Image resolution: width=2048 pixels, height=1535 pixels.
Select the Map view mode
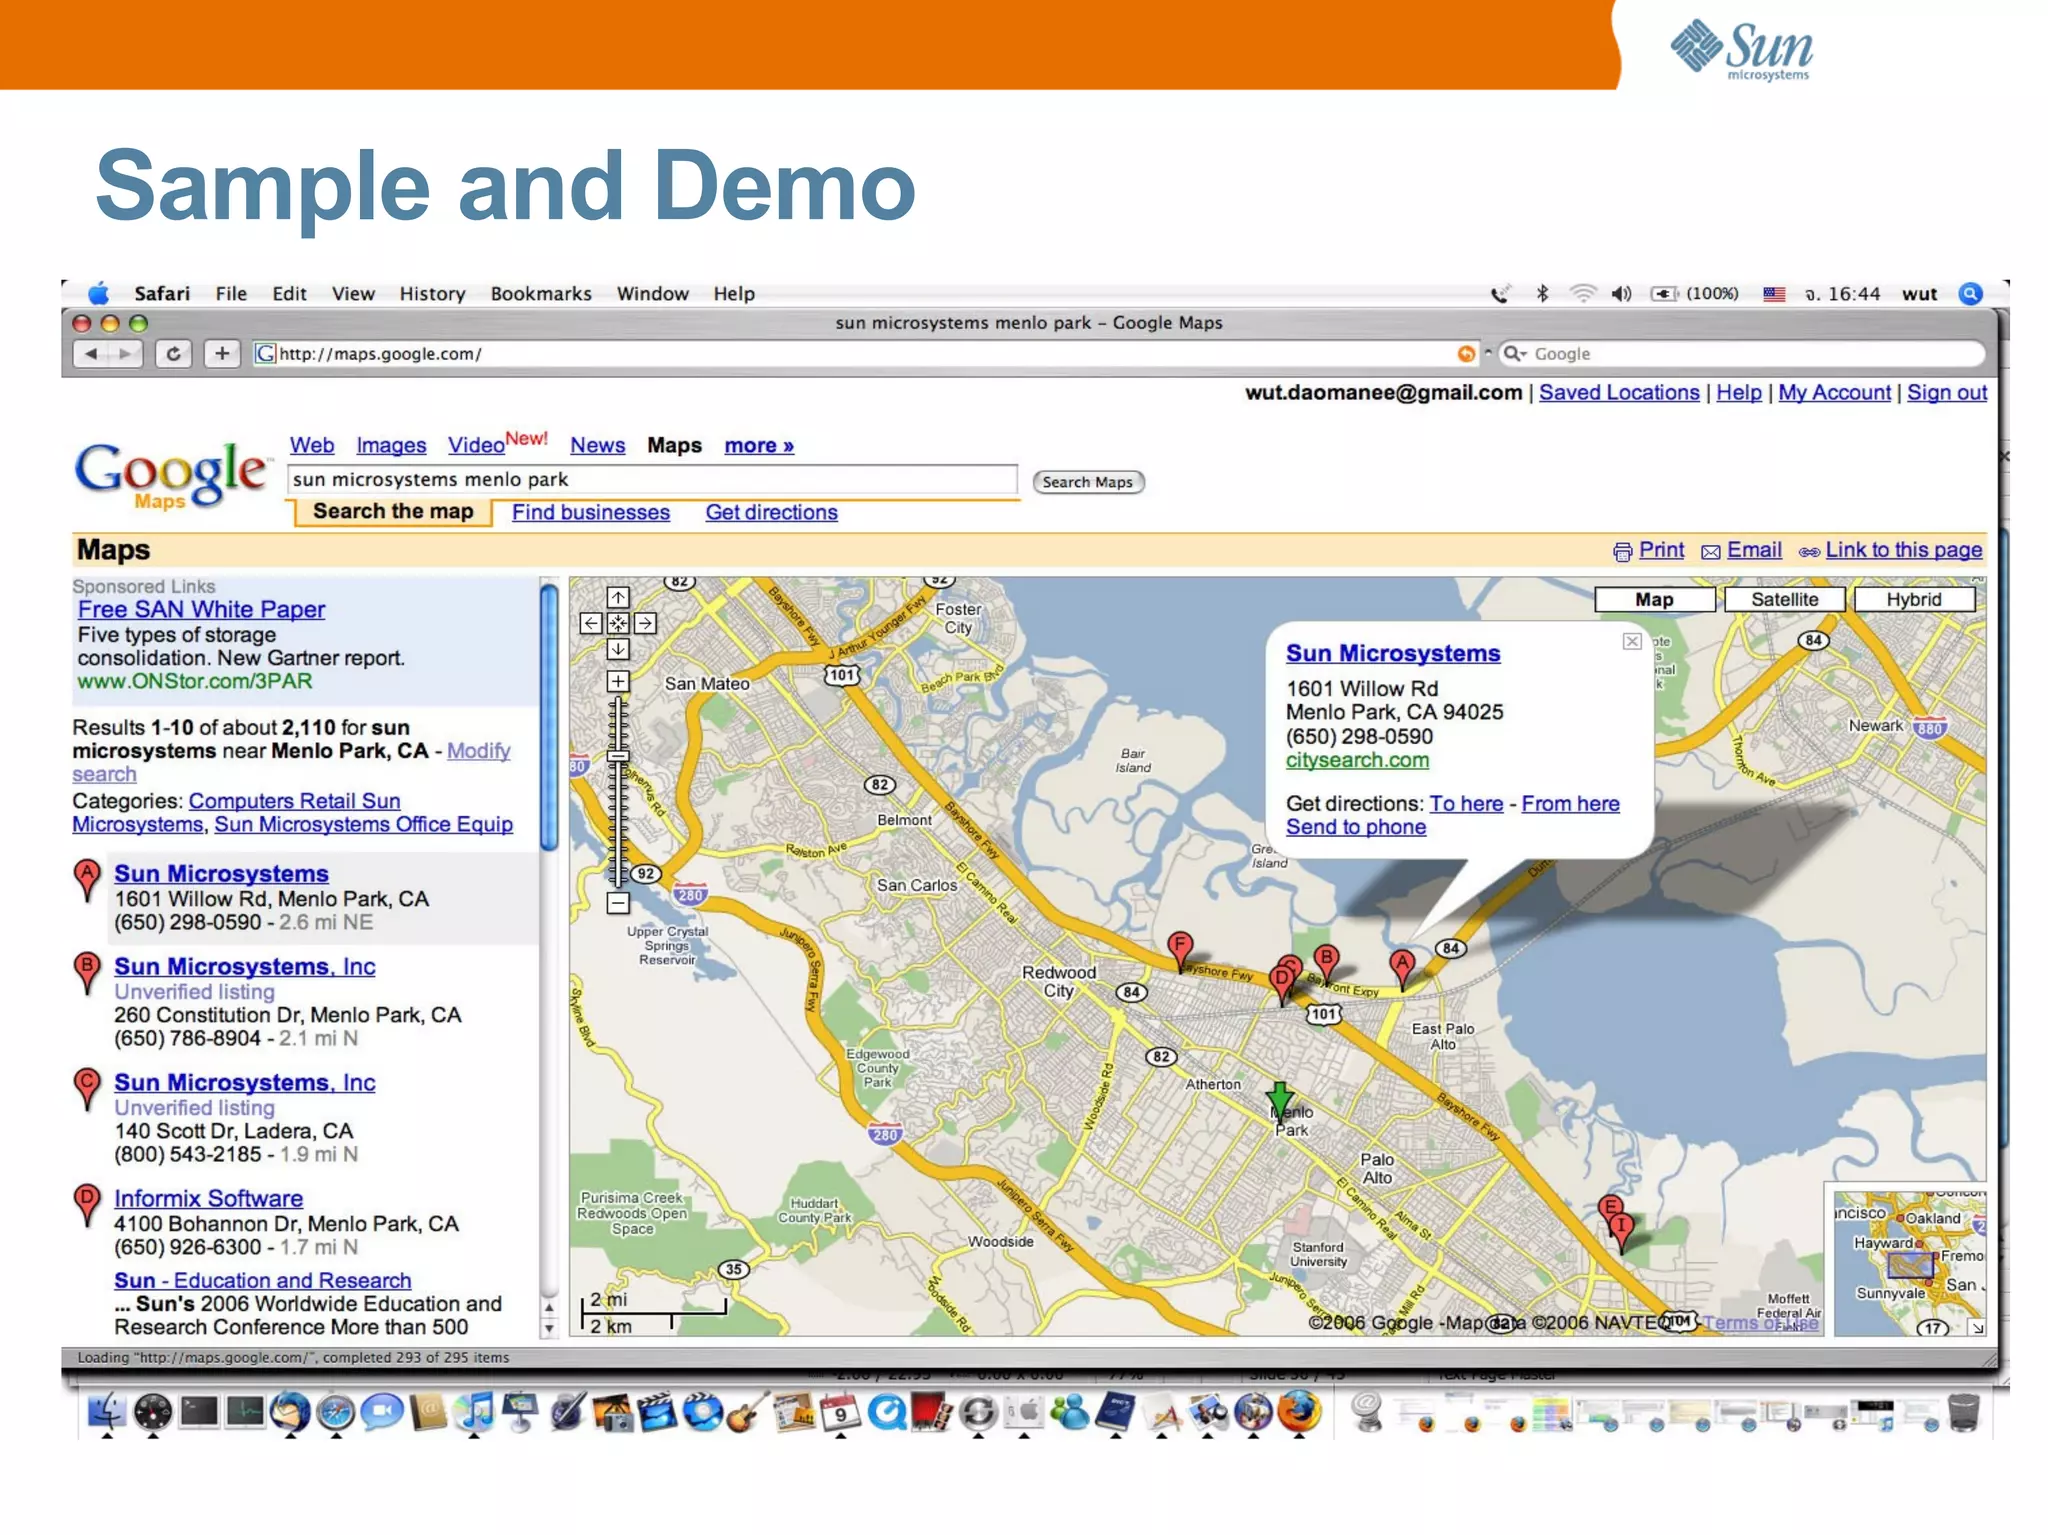pos(1654,599)
